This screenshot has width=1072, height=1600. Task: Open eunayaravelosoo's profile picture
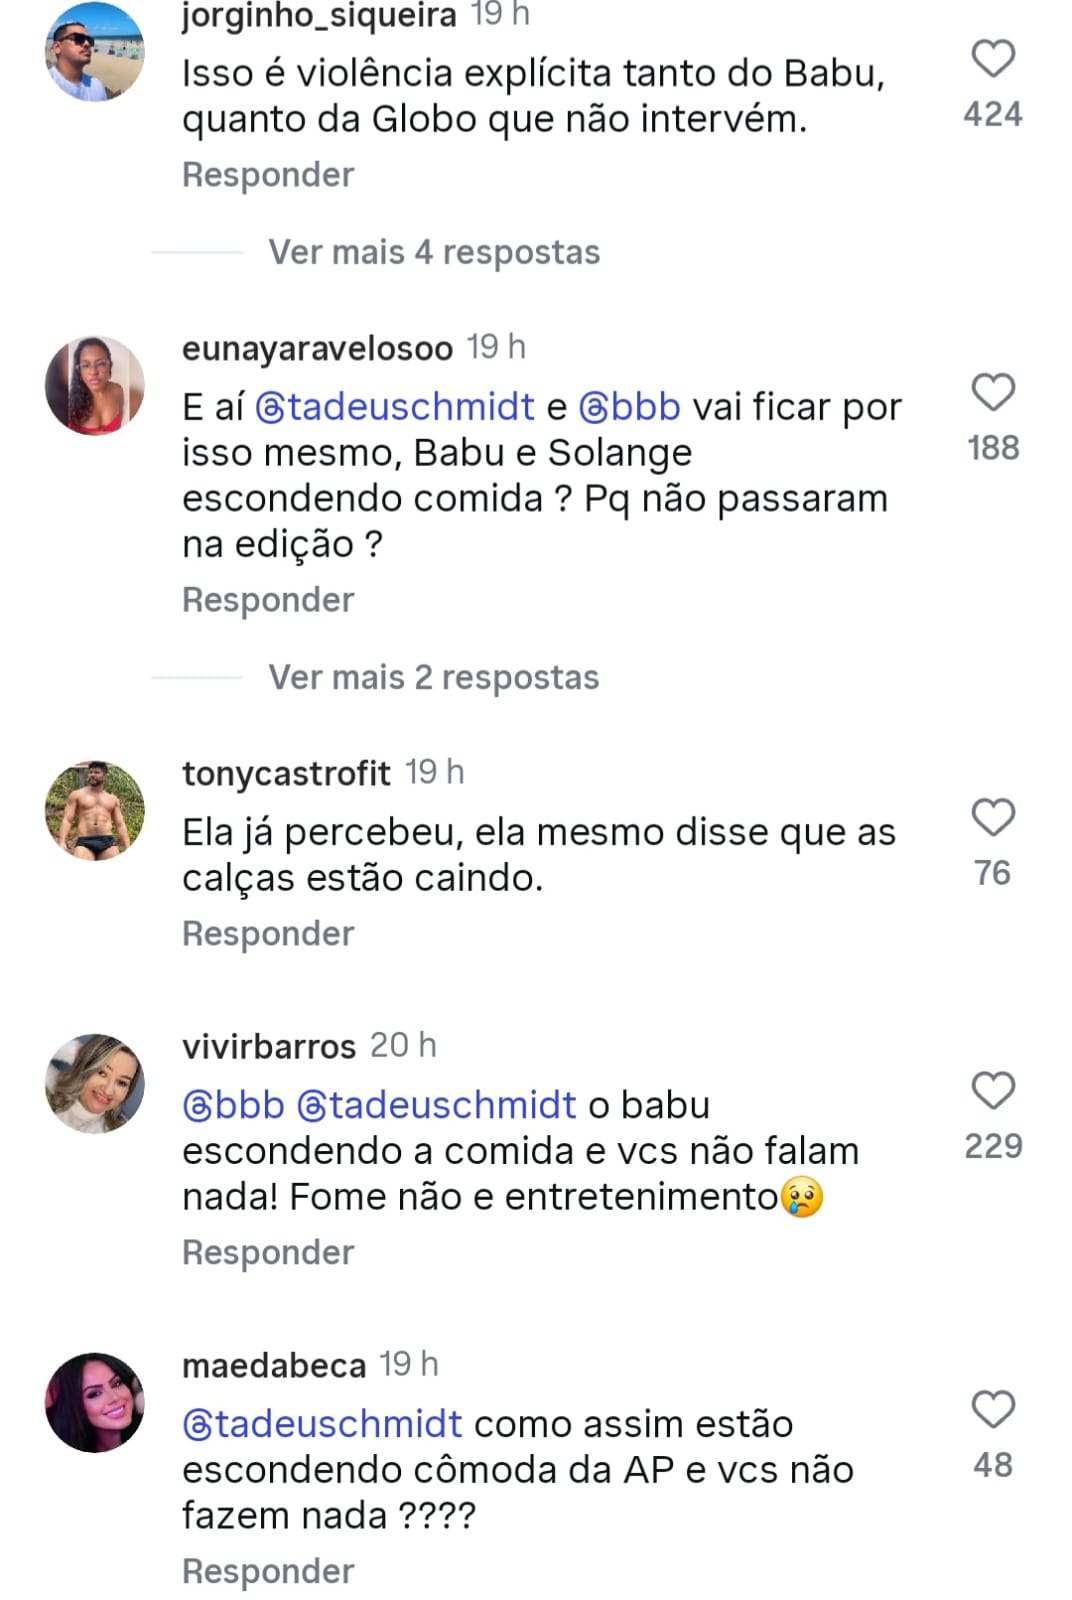pyautogui.click(x=95, y=385)
